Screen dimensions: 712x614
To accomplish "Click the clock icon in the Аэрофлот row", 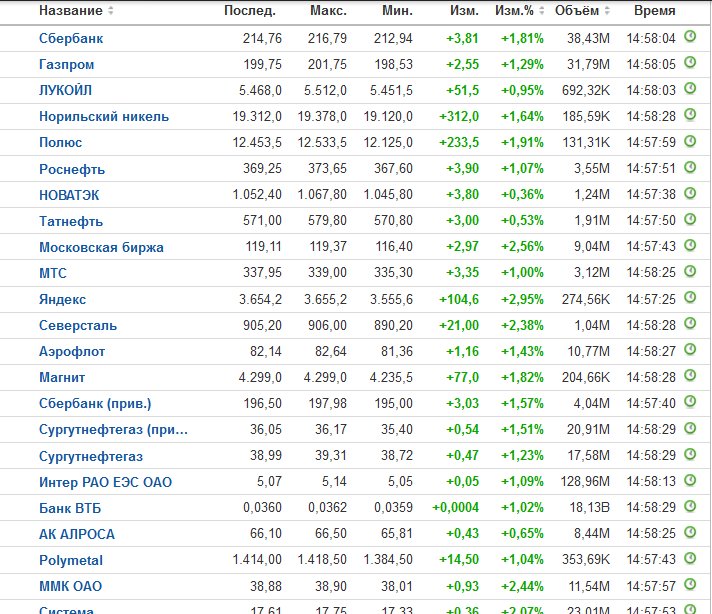I will pyautogui.click(x=690, y=349).
